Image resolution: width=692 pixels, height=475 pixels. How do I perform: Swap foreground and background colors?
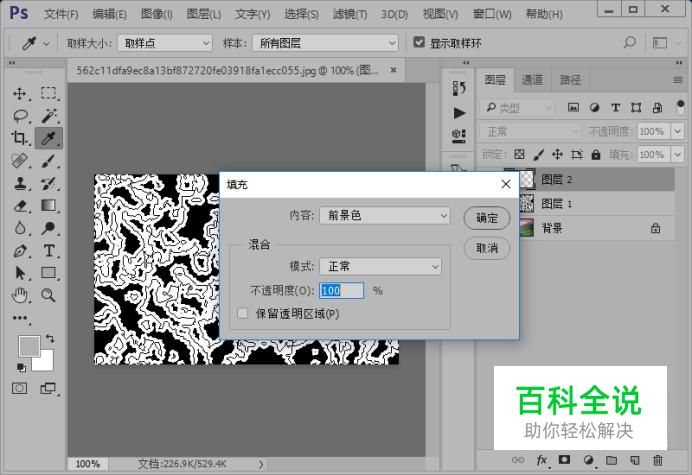[x=50, y=338]
